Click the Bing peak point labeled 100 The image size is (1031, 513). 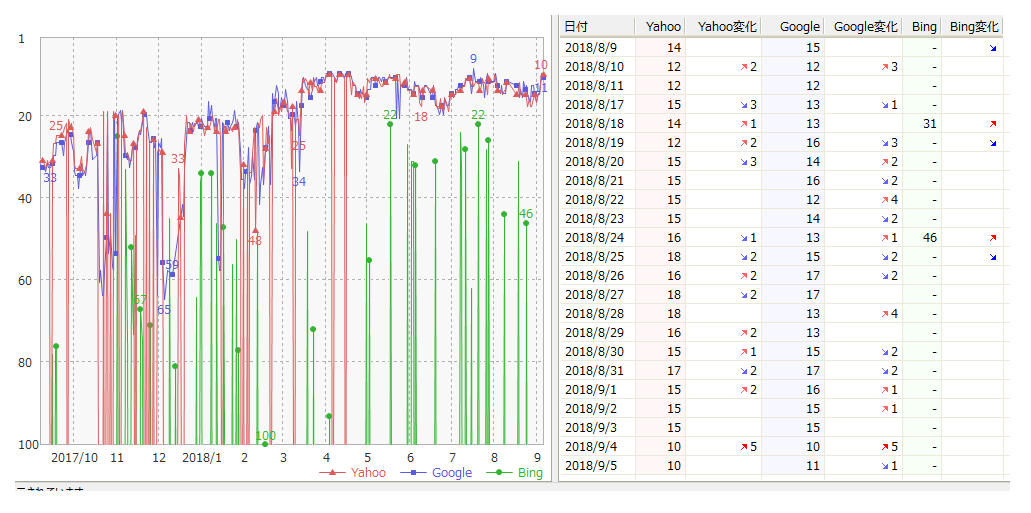tap(265, 444)
